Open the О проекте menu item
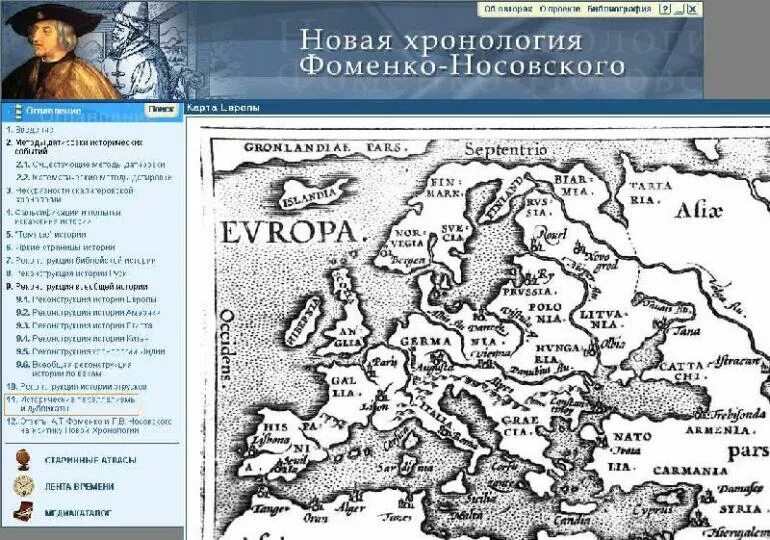 coord(560,9)
